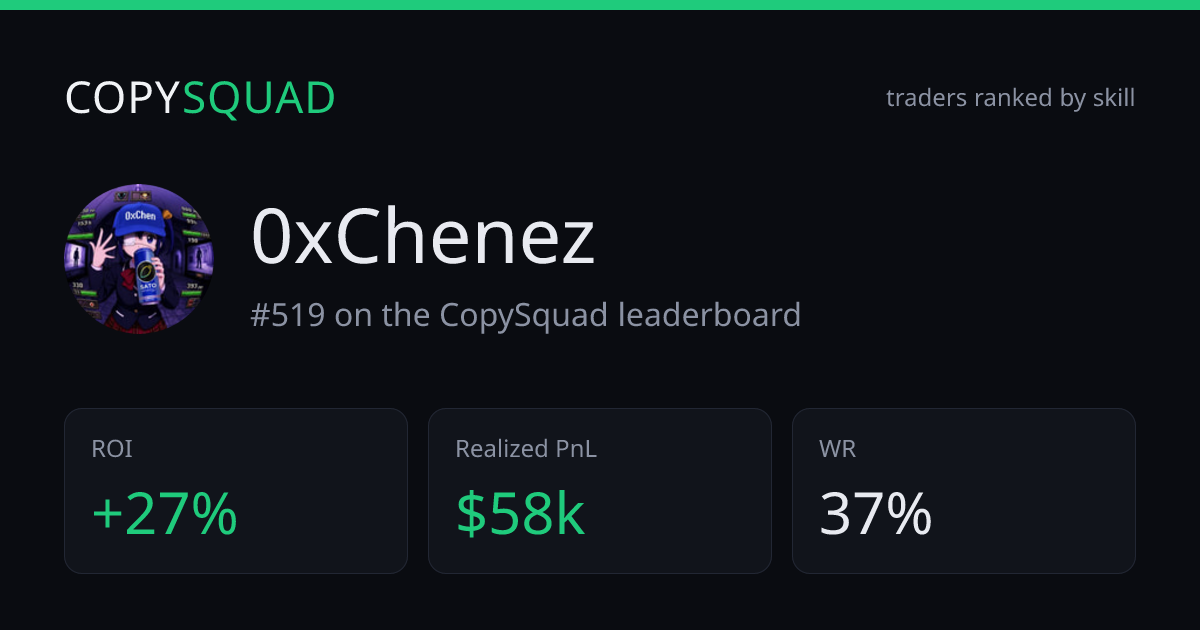
Task: Select the 37% win rate value
Action: pyautogui.click(x=876, y=514)
